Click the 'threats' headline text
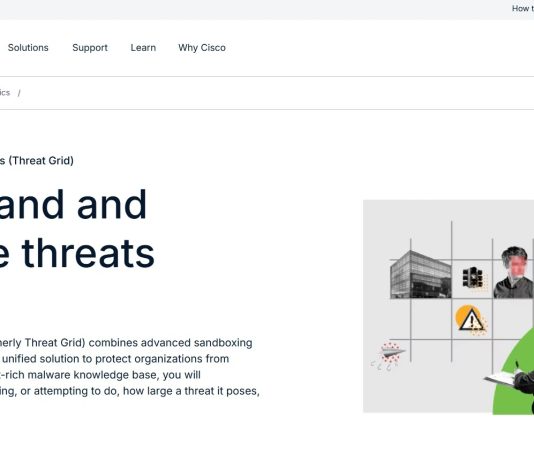The height and width of the screenshot is (462, 534). [x=88, y=254]
